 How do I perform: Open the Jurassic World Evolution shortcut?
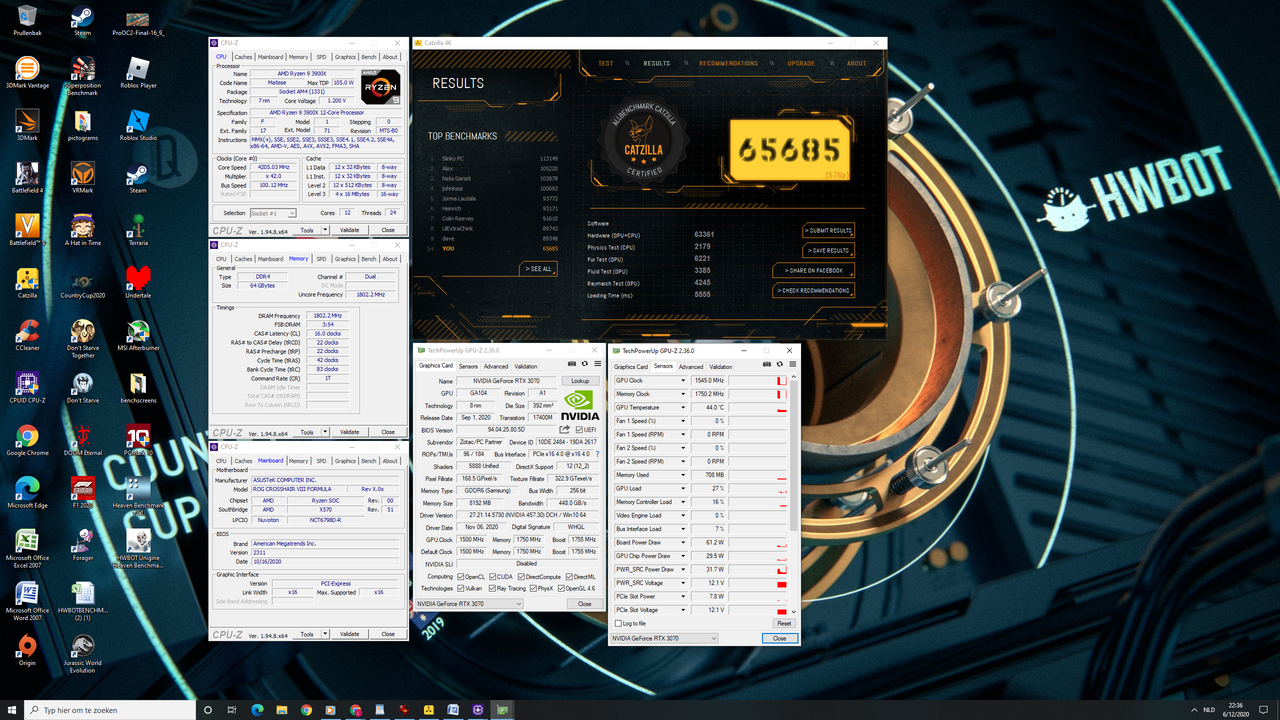point(82,655)
